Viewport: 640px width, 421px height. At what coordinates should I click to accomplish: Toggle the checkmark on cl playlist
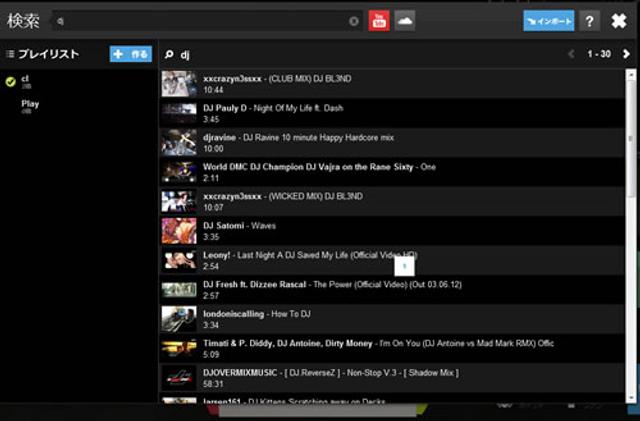(x=10, y=81)
